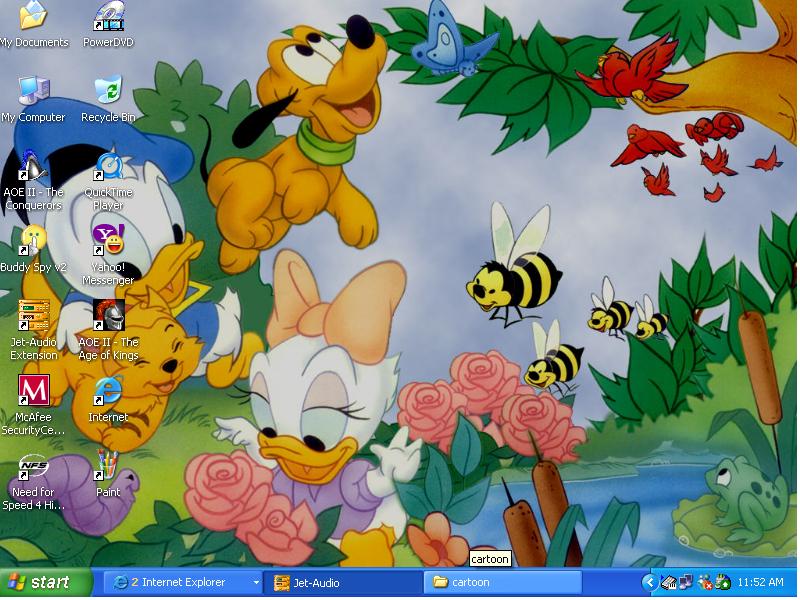Select the My Computer desktop icon
Viewport: 800px width, 600px height.
coord(34,99)
